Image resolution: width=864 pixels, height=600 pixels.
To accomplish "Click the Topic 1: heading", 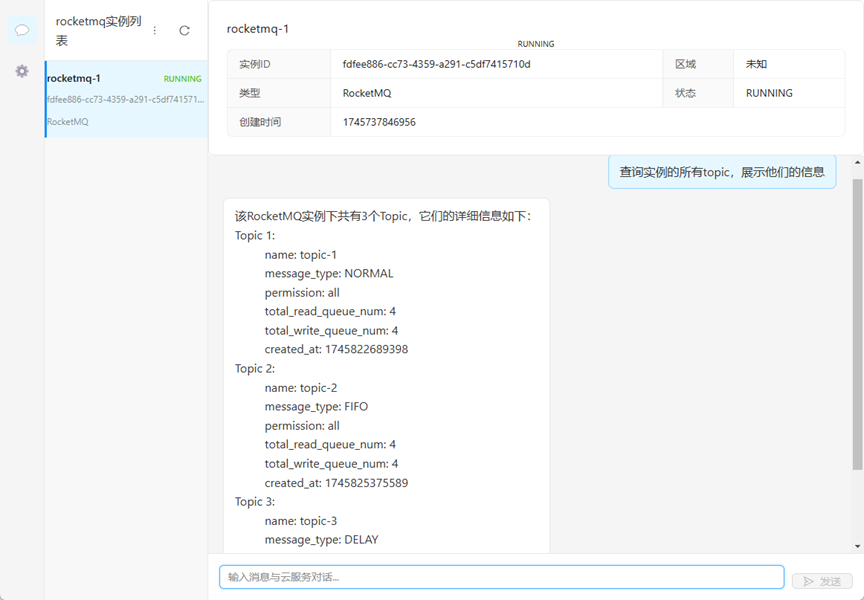I will [255, 235].
